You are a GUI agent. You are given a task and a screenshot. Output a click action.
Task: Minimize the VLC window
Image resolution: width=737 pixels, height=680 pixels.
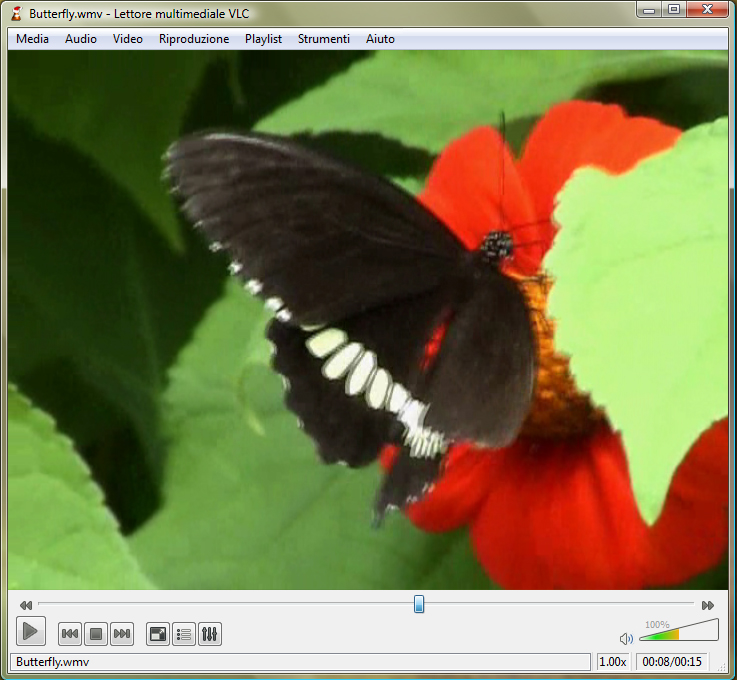pos(649,9)
